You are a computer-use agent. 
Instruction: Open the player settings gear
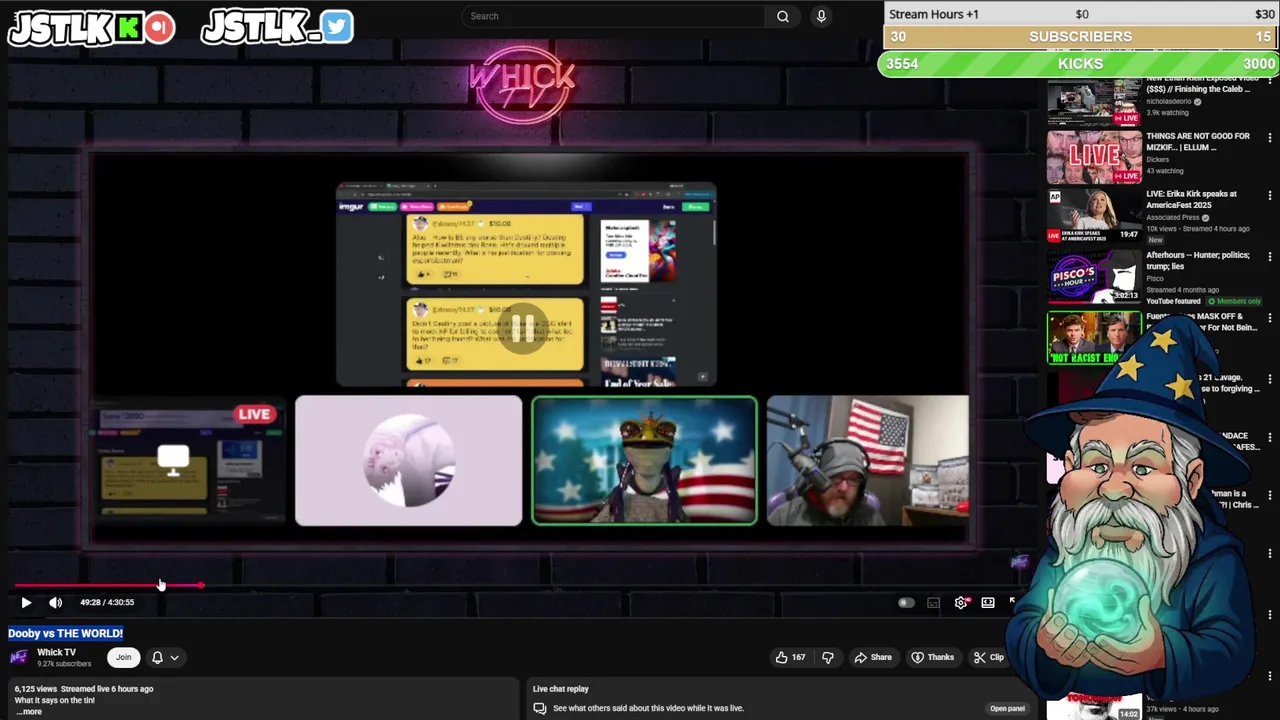click(x=961, y=602)
